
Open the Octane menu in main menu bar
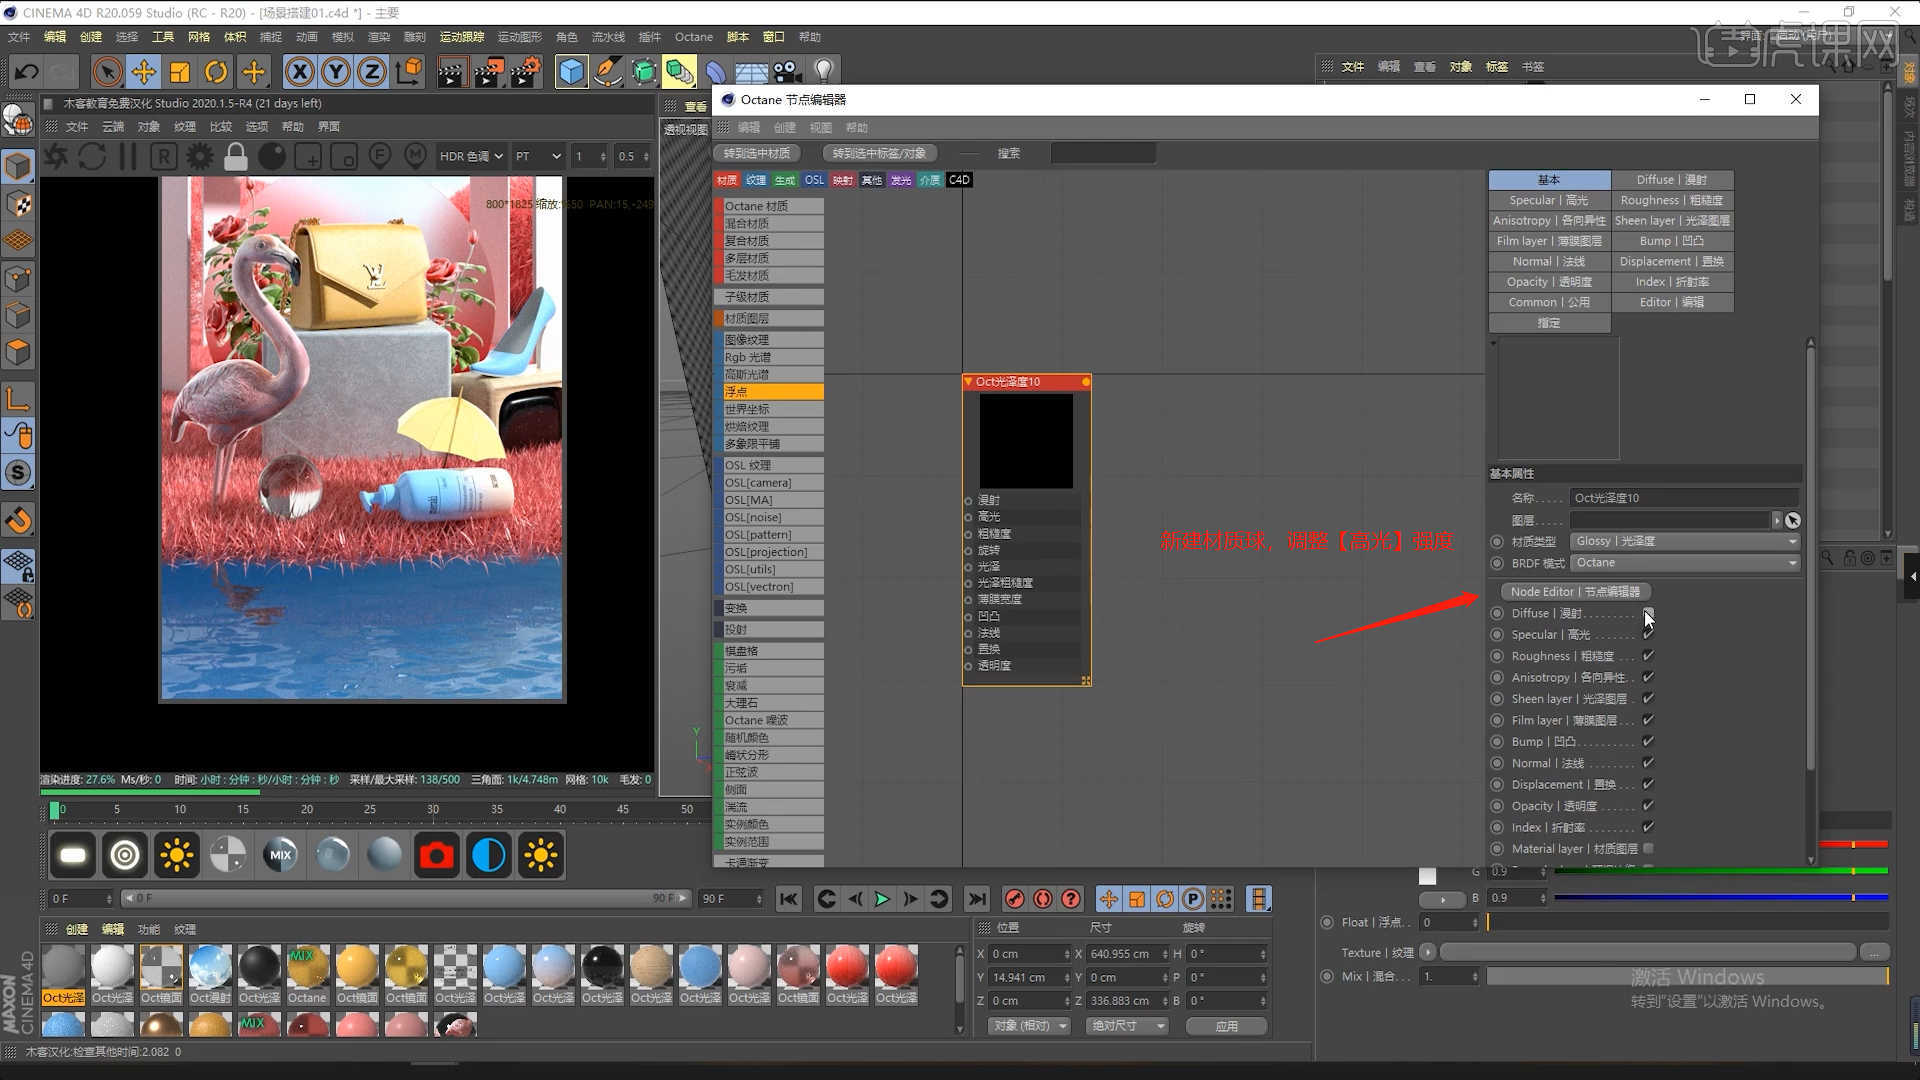[x=693, y=37]
